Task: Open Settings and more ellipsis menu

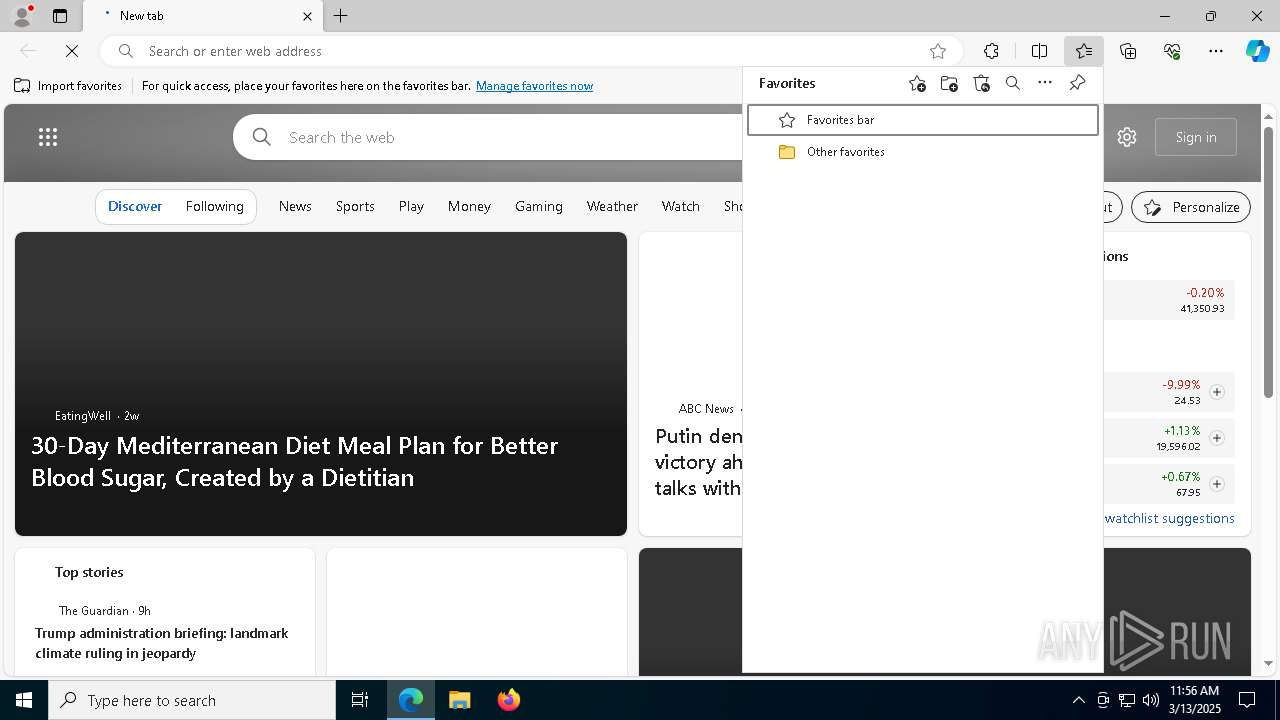Action: point(1216,51)
